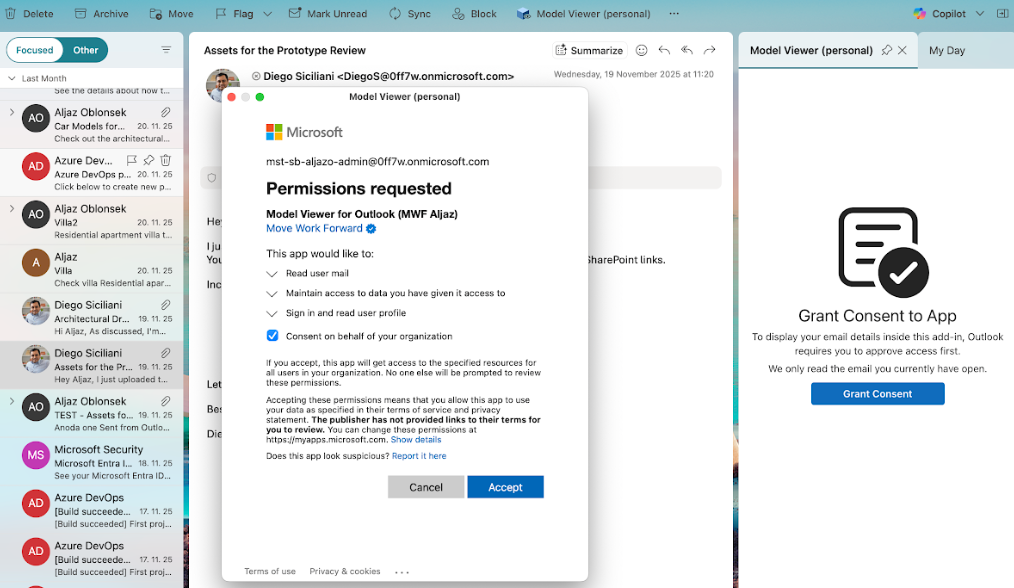Switch to the My Day tab
Image resolution: width=1014 pixels, height=588 pixels.
[x=946, y=50]
